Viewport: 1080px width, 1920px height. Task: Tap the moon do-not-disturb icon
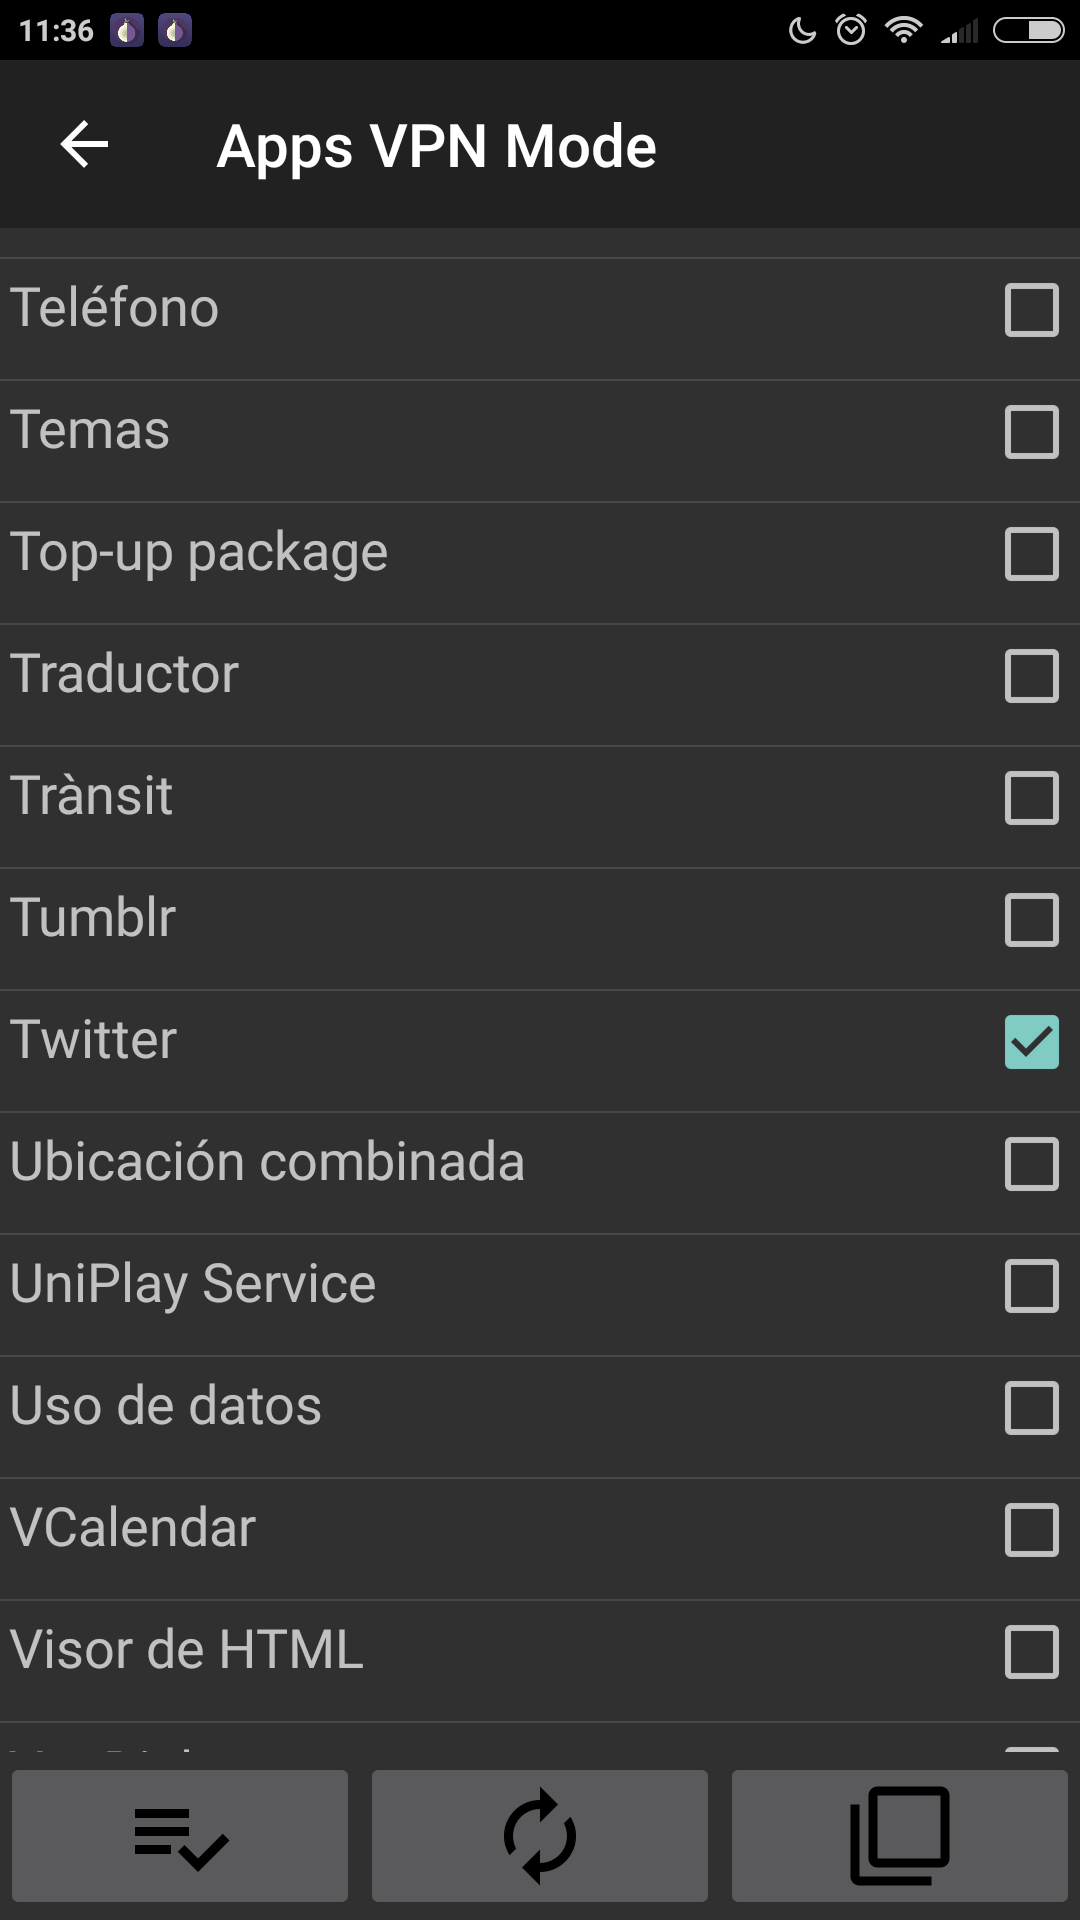pos(802,31)
